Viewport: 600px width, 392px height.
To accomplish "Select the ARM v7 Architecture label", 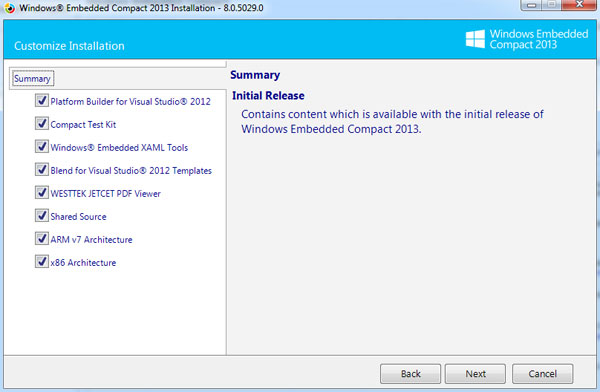I will (91, 240).
